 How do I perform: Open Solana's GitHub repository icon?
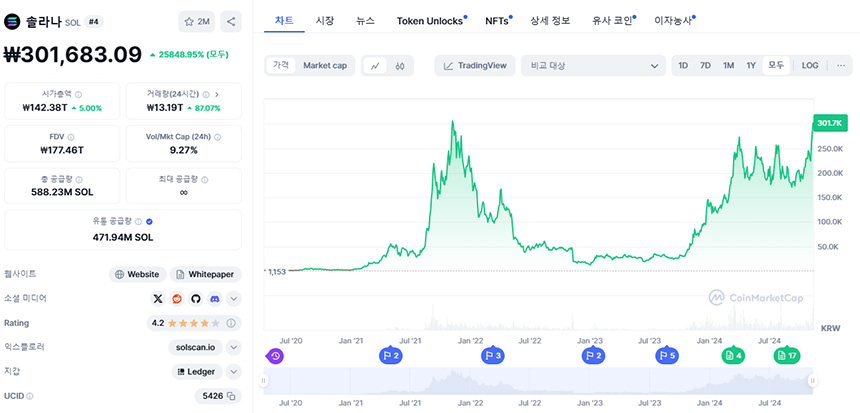point(196,299)
